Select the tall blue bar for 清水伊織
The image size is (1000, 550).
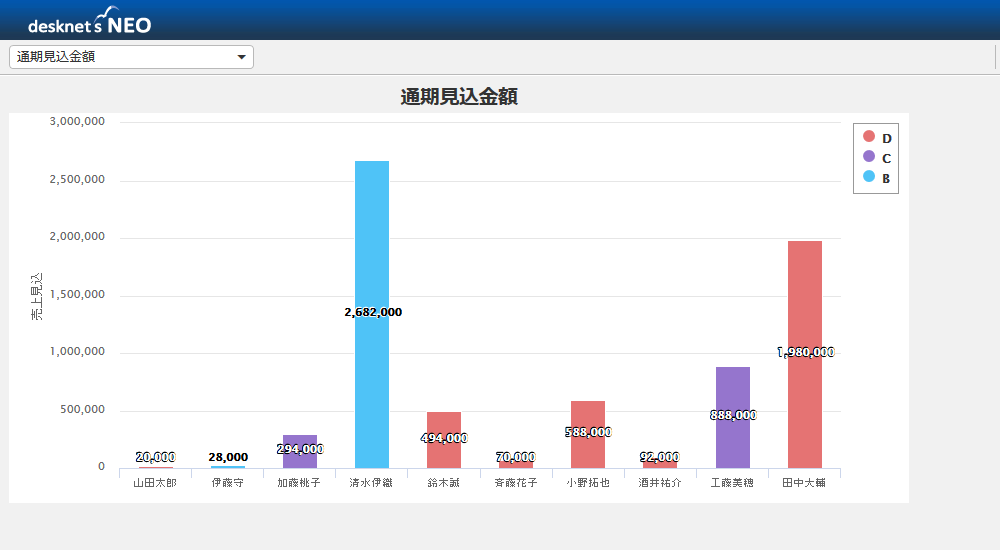click(372, 250)
